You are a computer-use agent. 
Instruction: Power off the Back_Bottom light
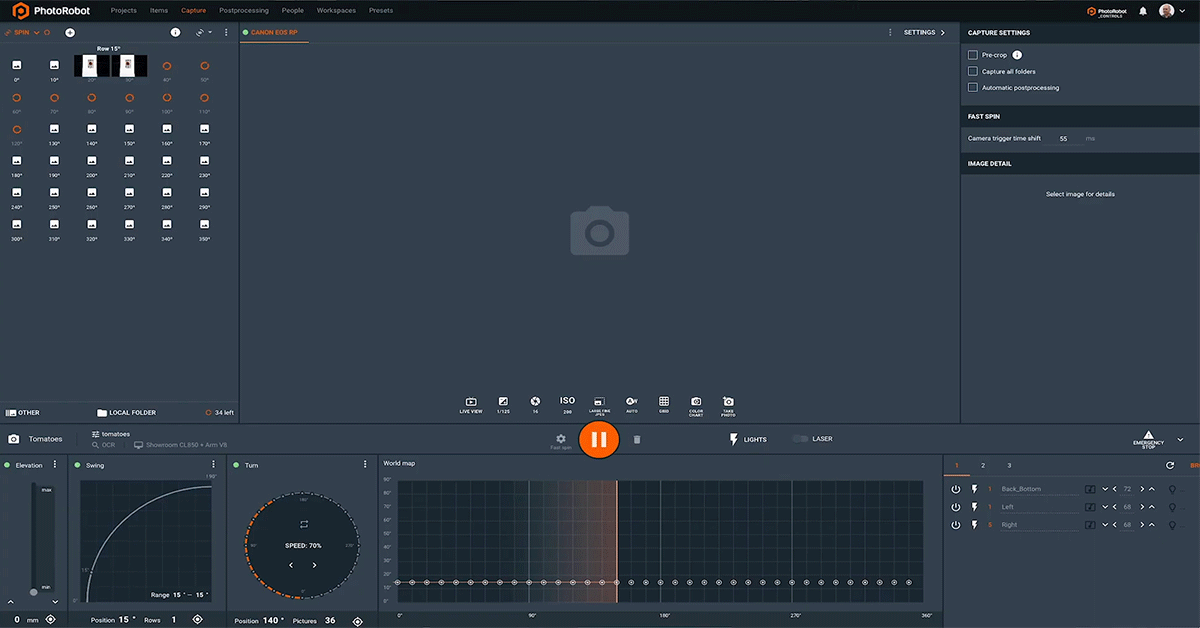[955, 489]
